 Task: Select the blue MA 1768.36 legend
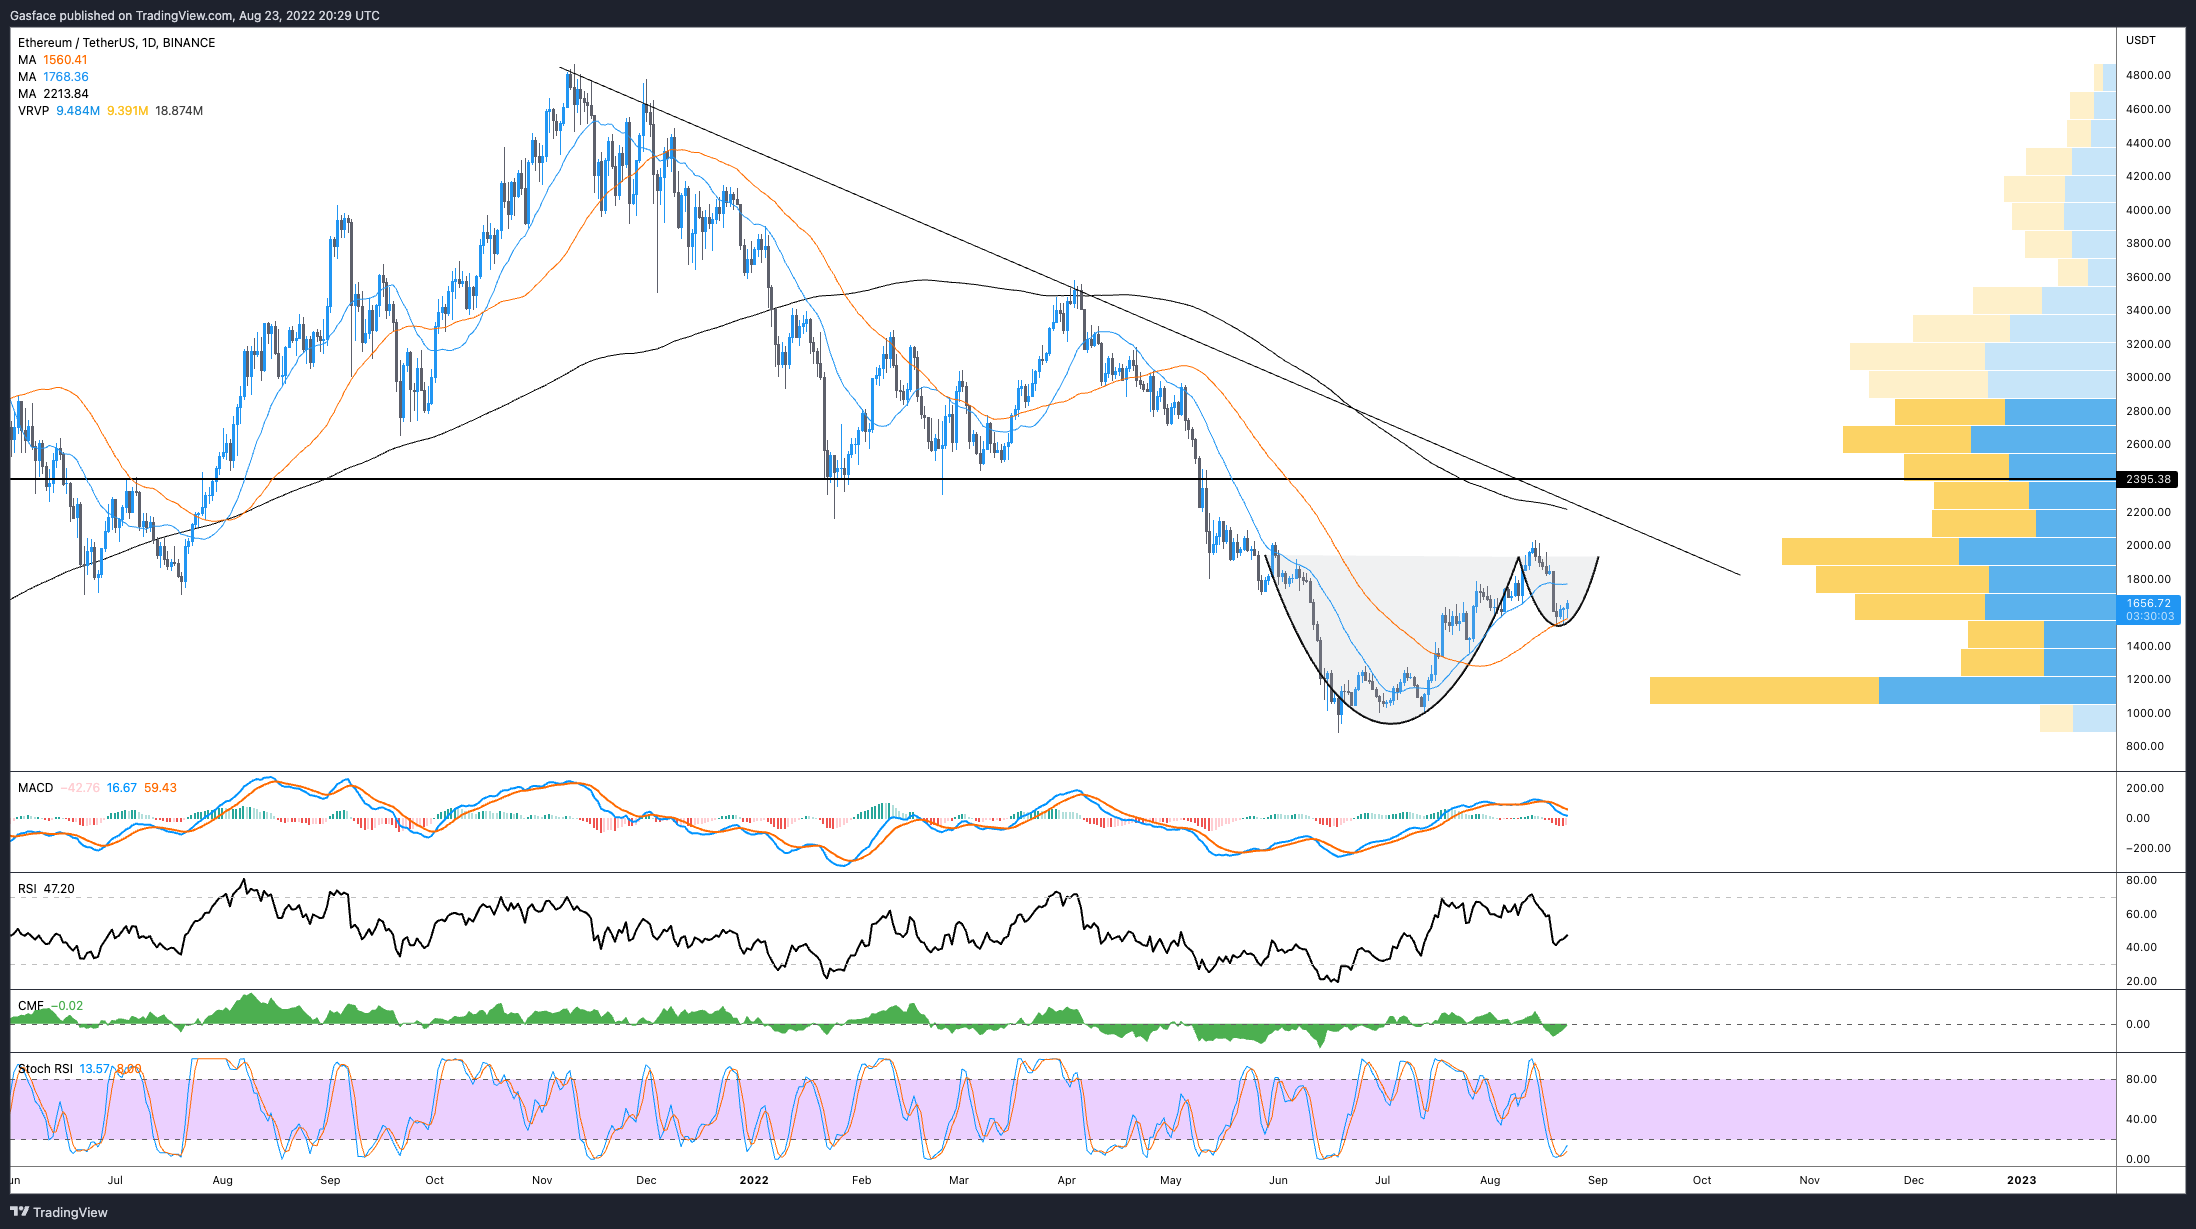point(53,77)
